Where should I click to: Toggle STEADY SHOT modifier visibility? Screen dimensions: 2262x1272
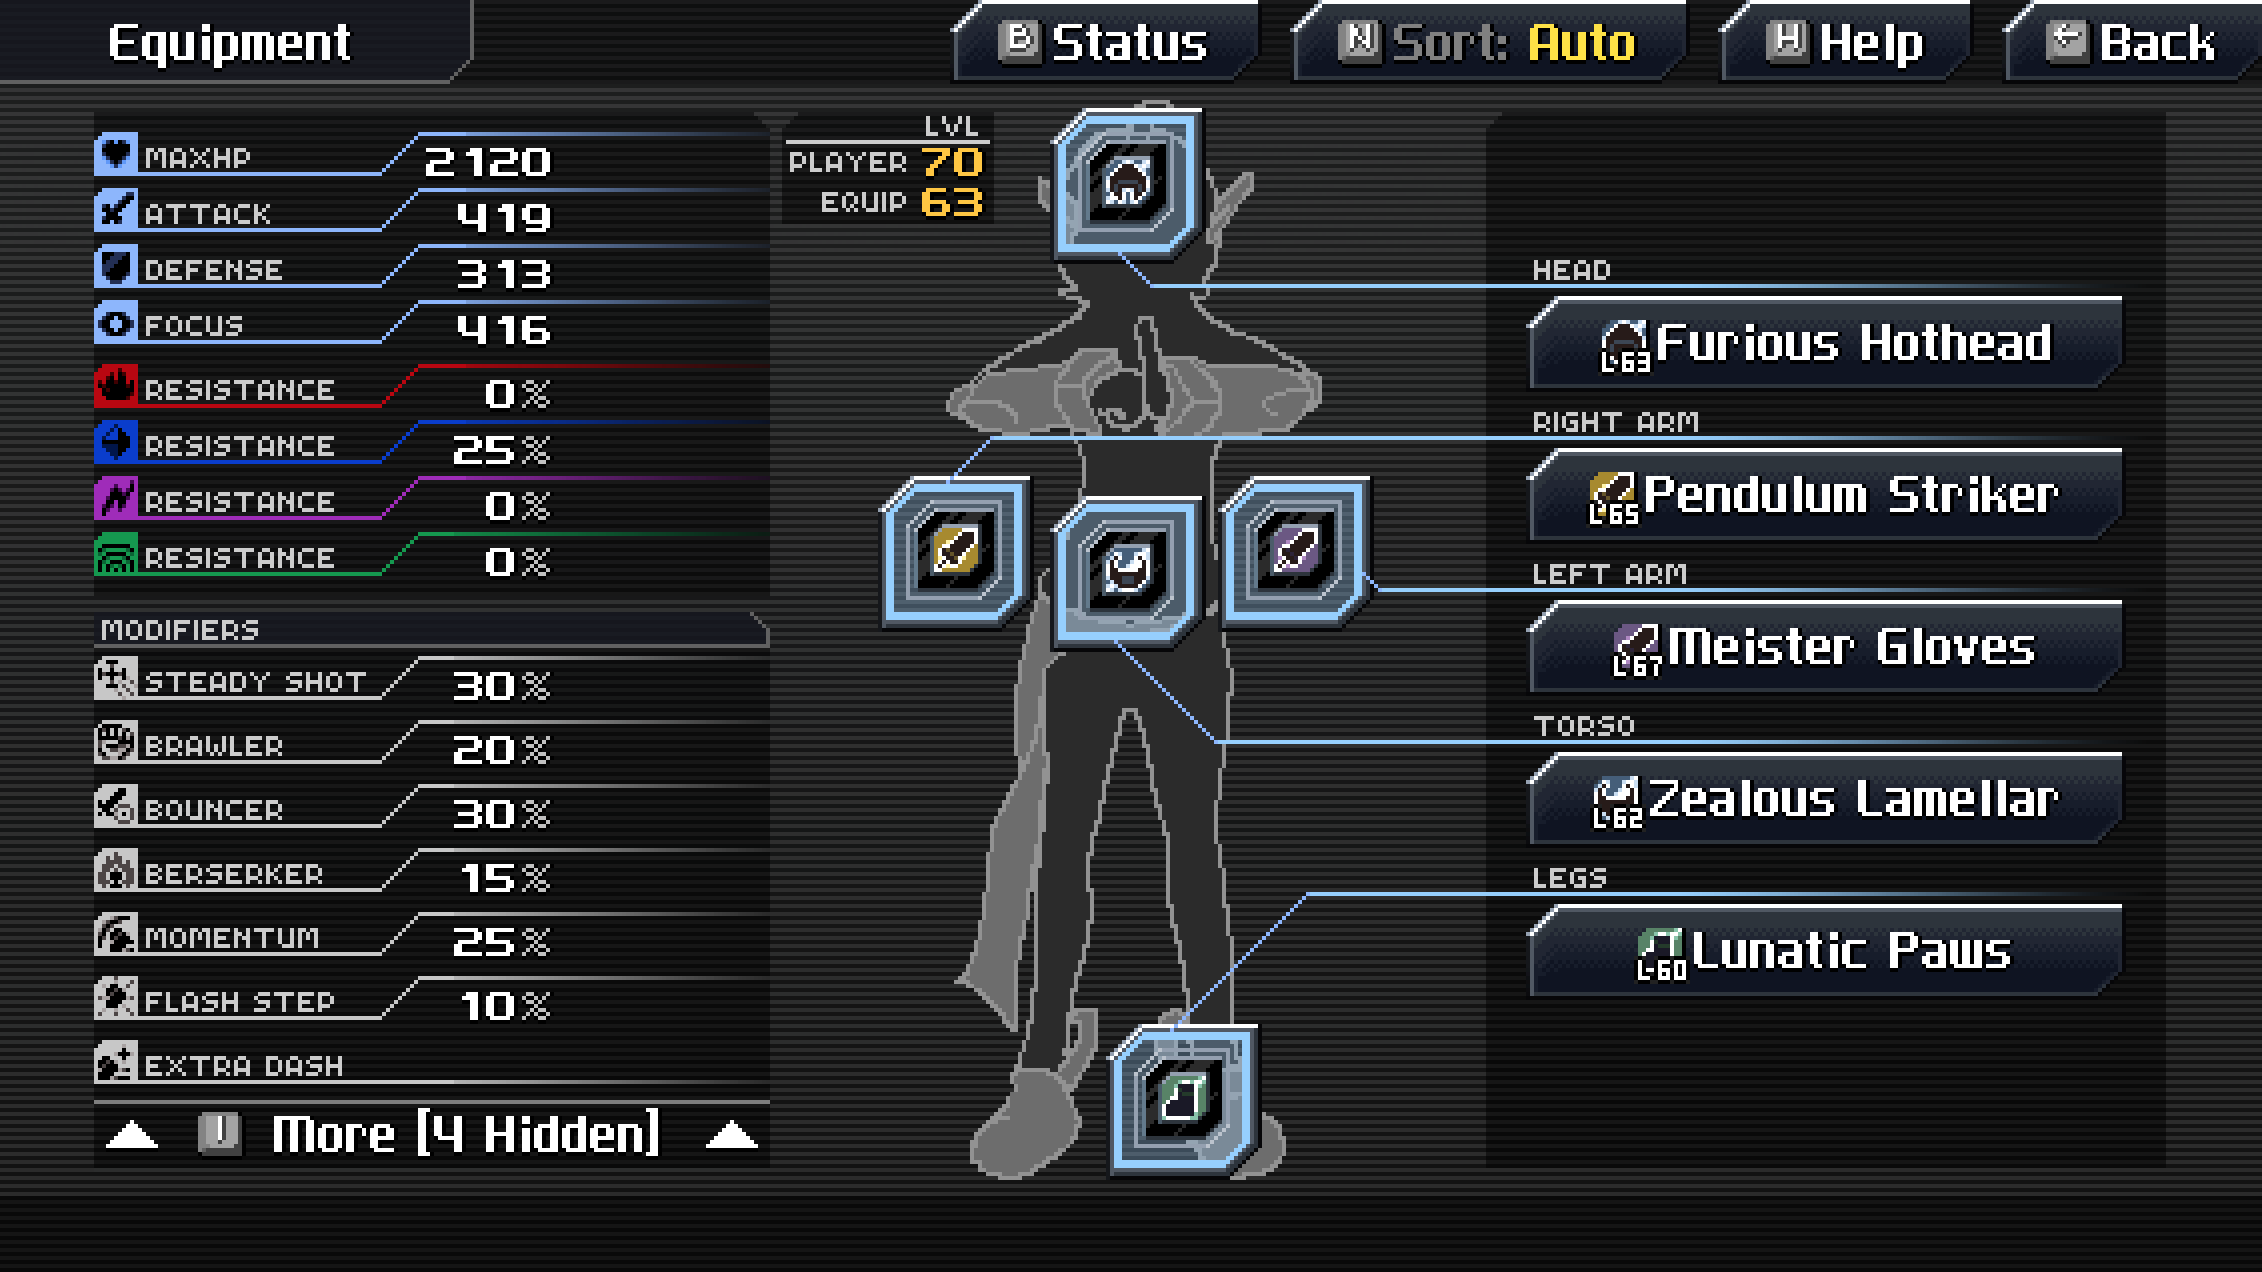click(x=117, y=683)
